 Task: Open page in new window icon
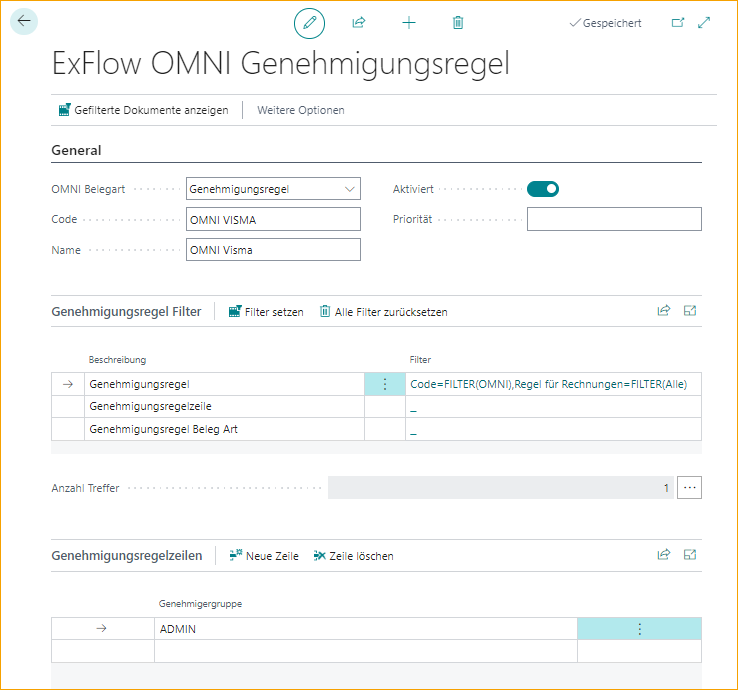[678, 23]
